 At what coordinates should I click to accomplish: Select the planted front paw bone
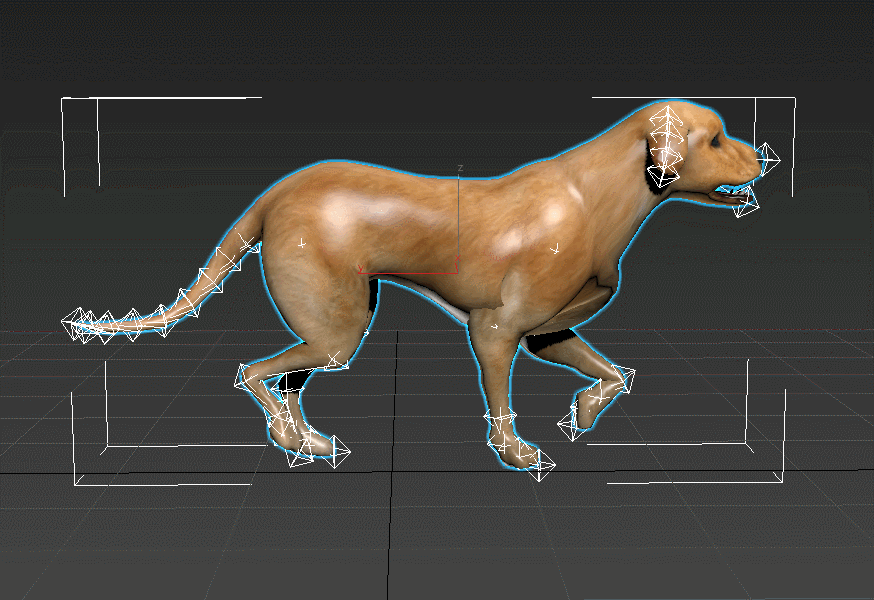pos(538,464)
